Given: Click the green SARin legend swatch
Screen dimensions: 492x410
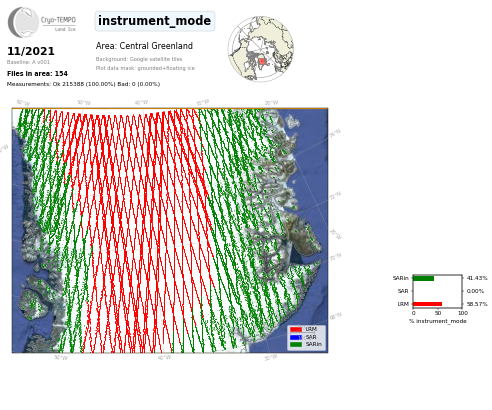Looking at the screenshot, I should tap(296, 345).
